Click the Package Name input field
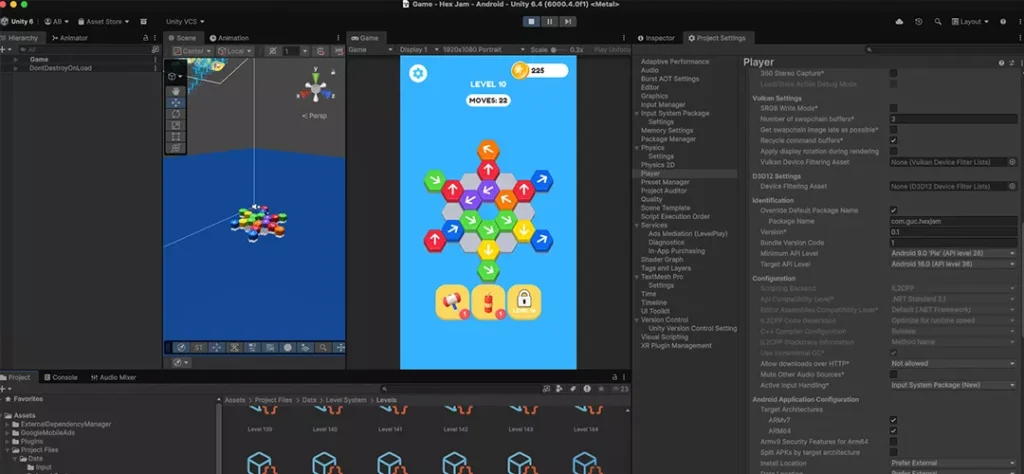 click(953, 221)
